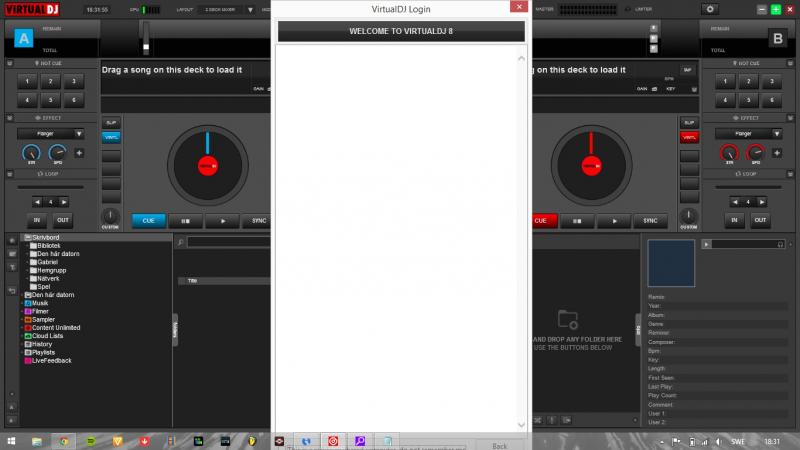Click the plus icon beside deck A effect knobs
The height and width of the screenshot is (450, 800).
pos(78,153)
